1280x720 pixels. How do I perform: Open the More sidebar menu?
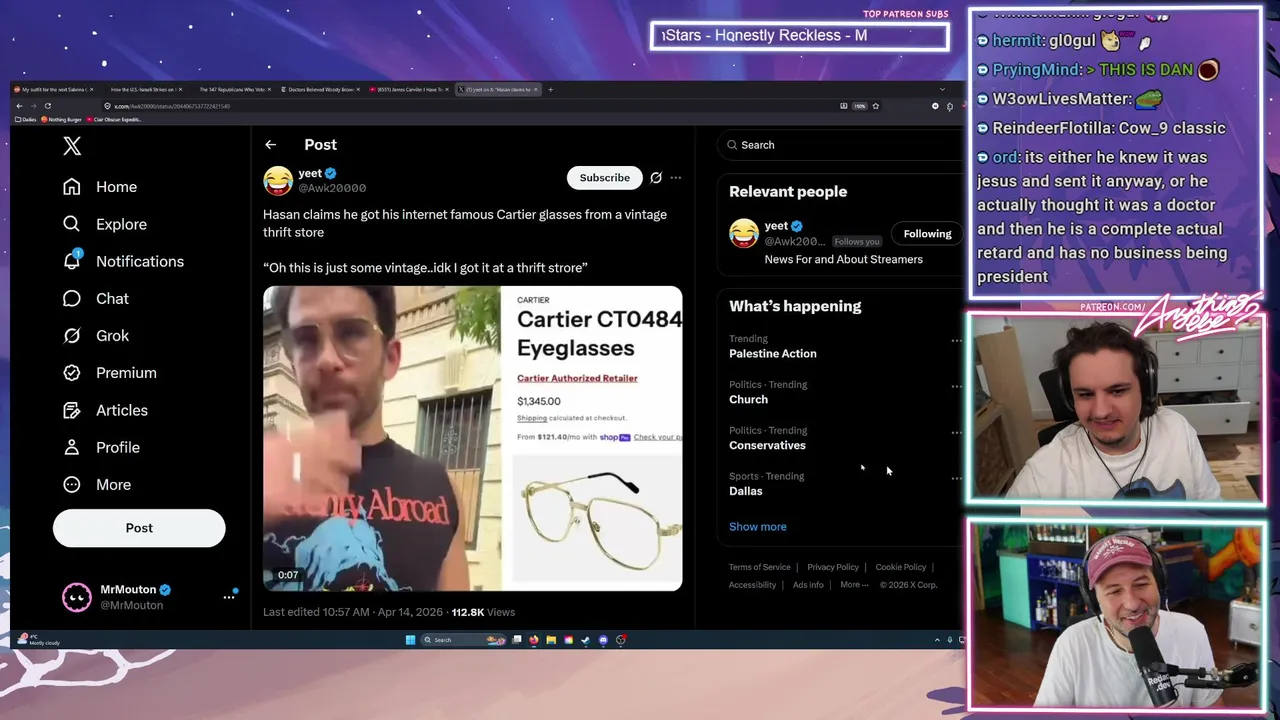[x=97, y=484]
